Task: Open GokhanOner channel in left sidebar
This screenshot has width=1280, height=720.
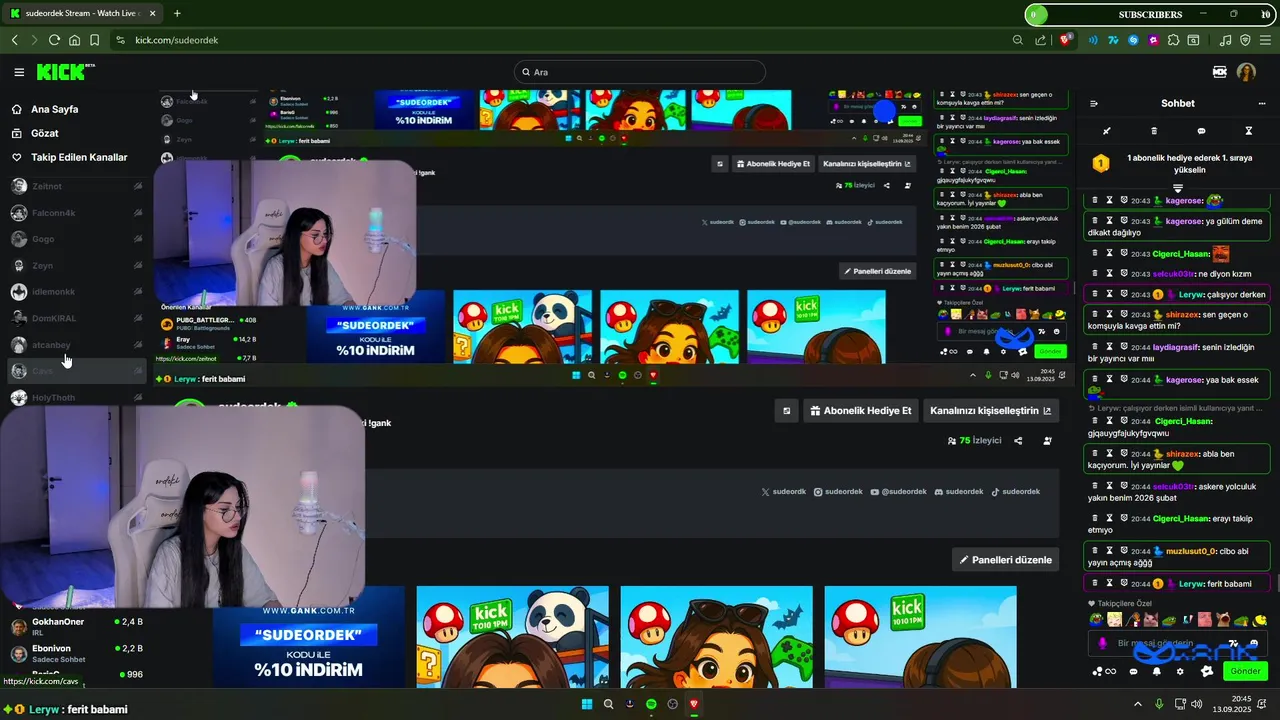Action: pyautogui.click(x=75, y=626)
